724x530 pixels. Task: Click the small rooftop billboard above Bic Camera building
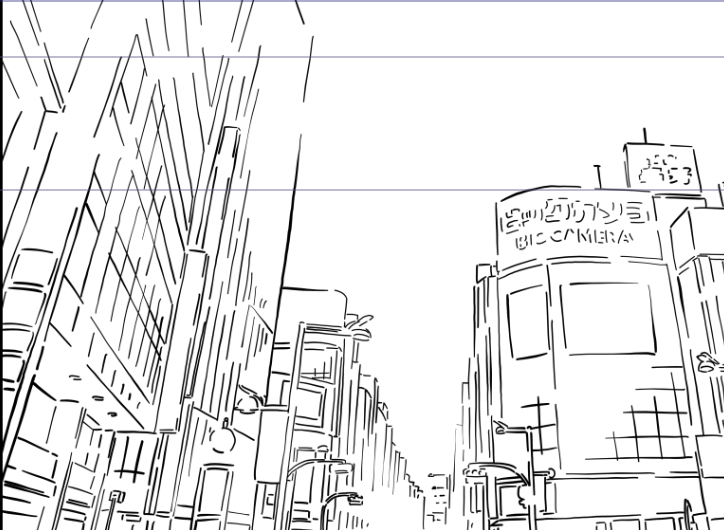663,168
